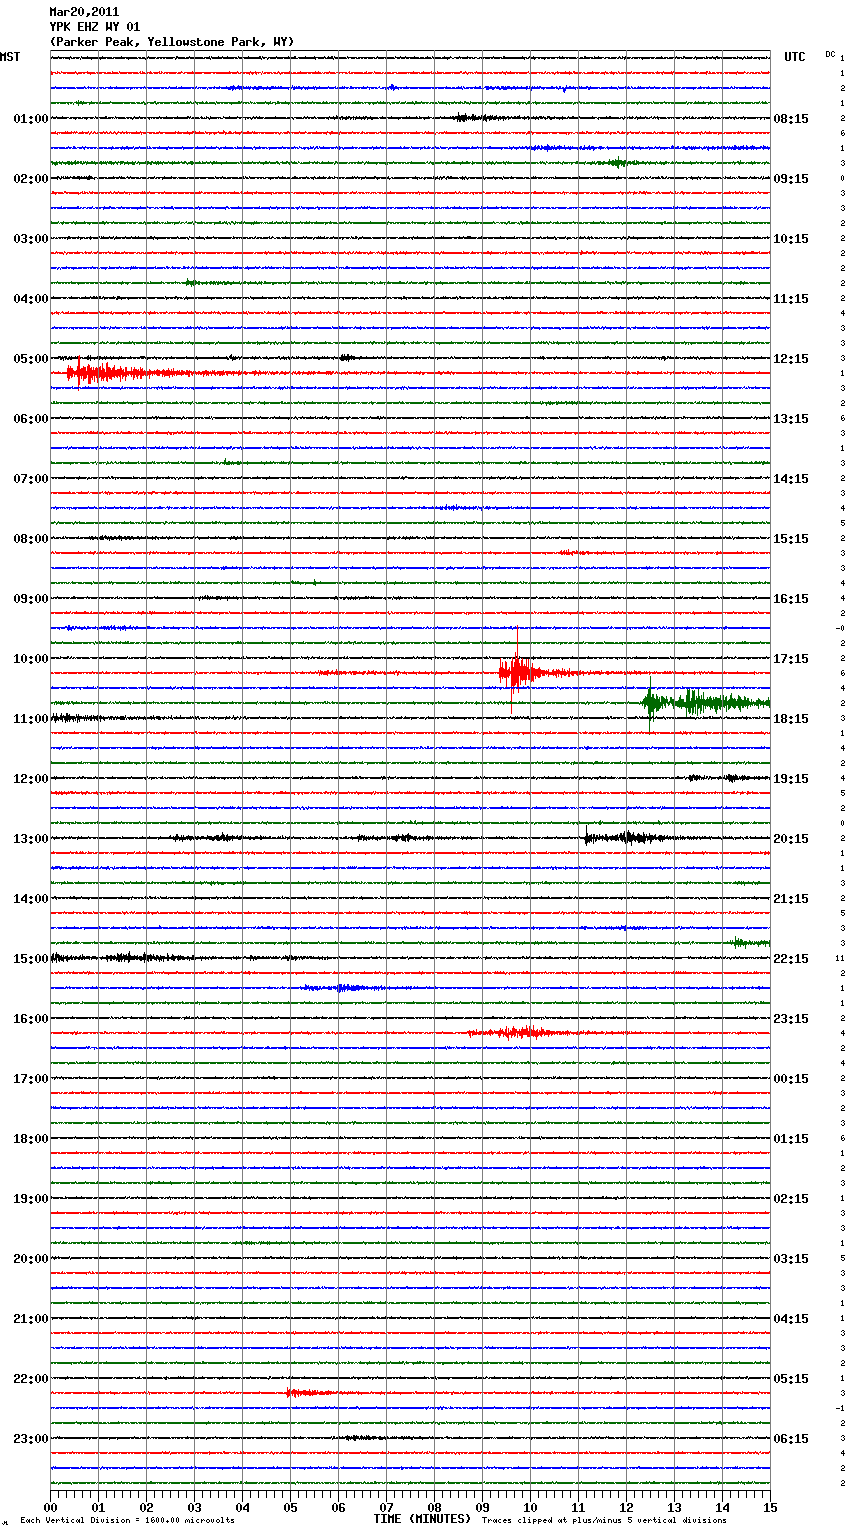Select the 09:15 UTC time label
This screenshot has width=850, height=1534.
[x=791, y=179]
